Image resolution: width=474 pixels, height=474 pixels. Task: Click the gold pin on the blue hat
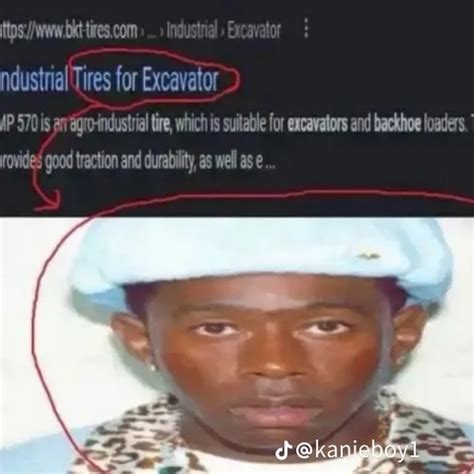368,256
